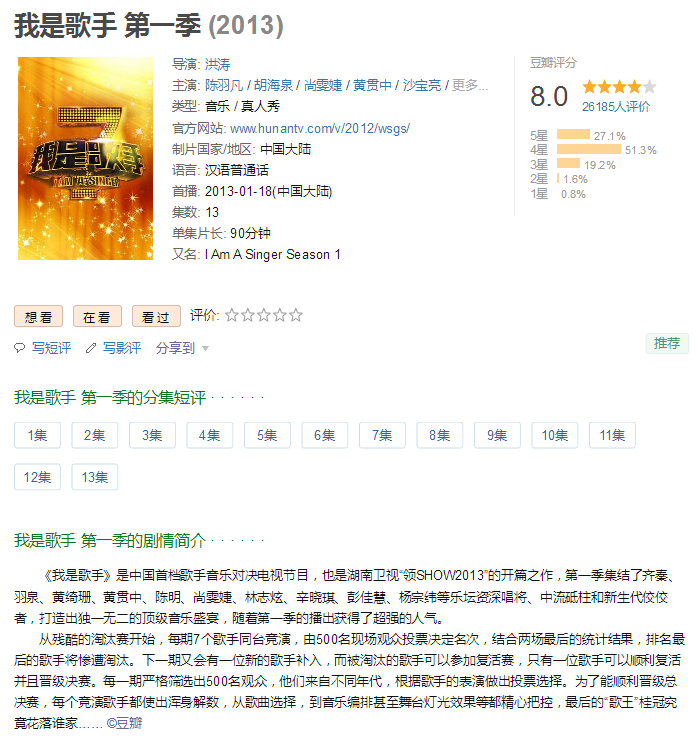Rate four stars in 评价 row

point(280,315)
